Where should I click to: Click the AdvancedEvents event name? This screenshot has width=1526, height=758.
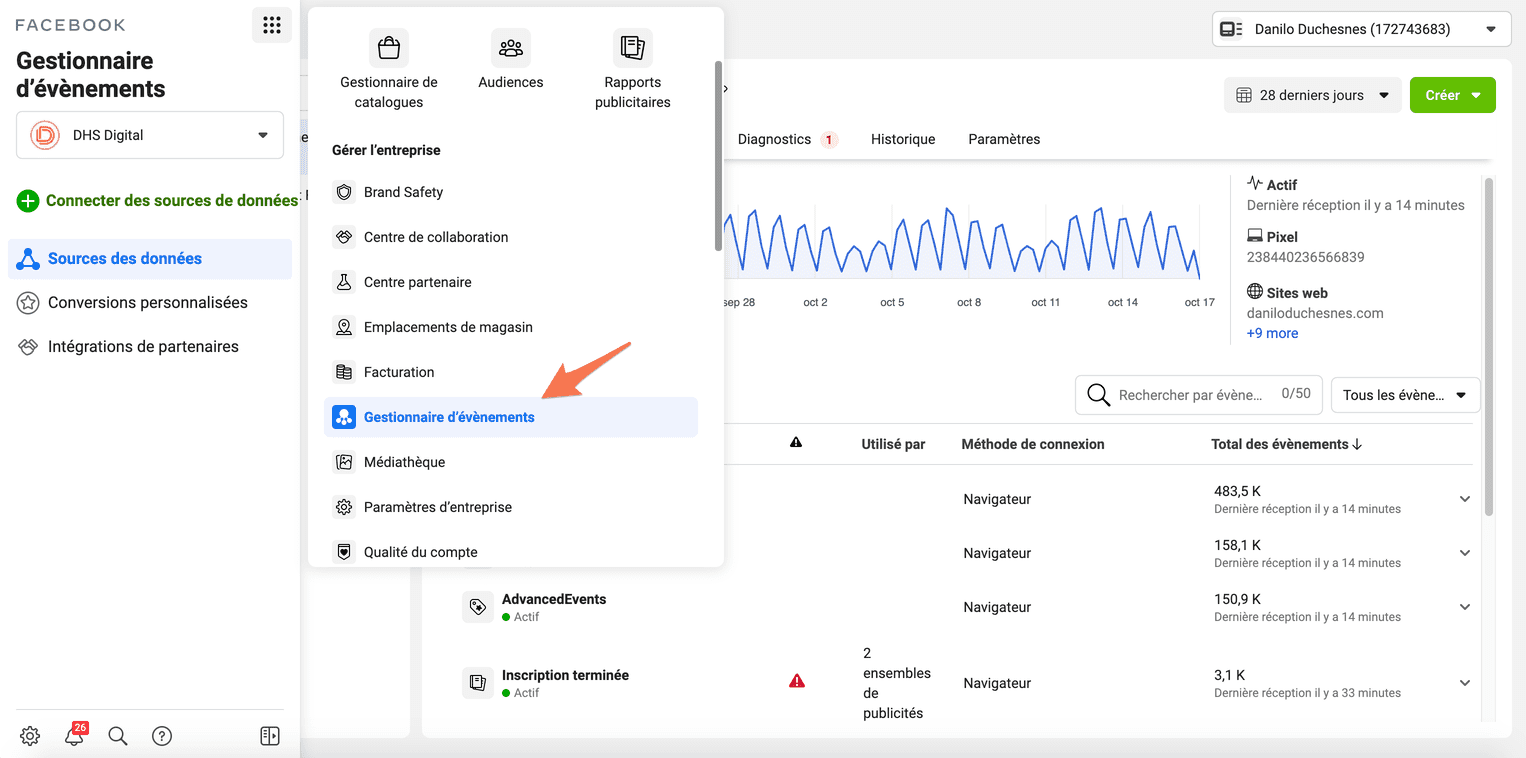pos(554,599)
